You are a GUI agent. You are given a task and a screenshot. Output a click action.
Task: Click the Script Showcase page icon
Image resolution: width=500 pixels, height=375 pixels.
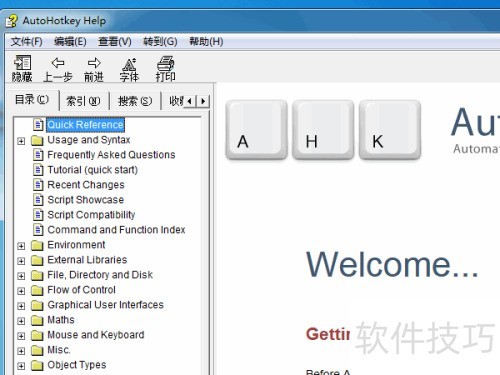coord(38,200)
